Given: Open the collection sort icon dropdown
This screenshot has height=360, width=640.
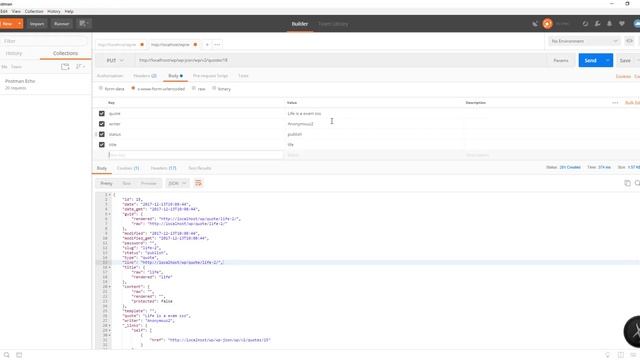Looking at the screenshot, I should (80, 67).
